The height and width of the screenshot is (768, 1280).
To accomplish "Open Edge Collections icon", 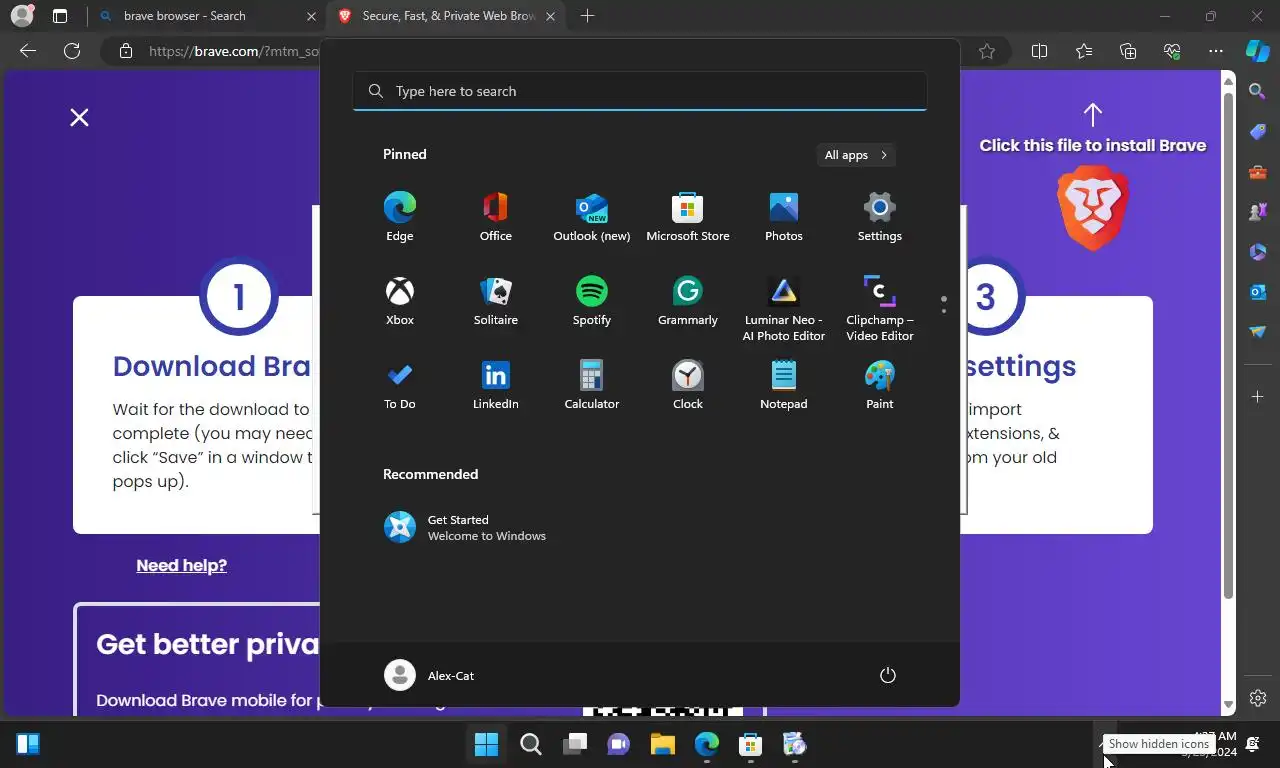I will (x=1128, y=51).
